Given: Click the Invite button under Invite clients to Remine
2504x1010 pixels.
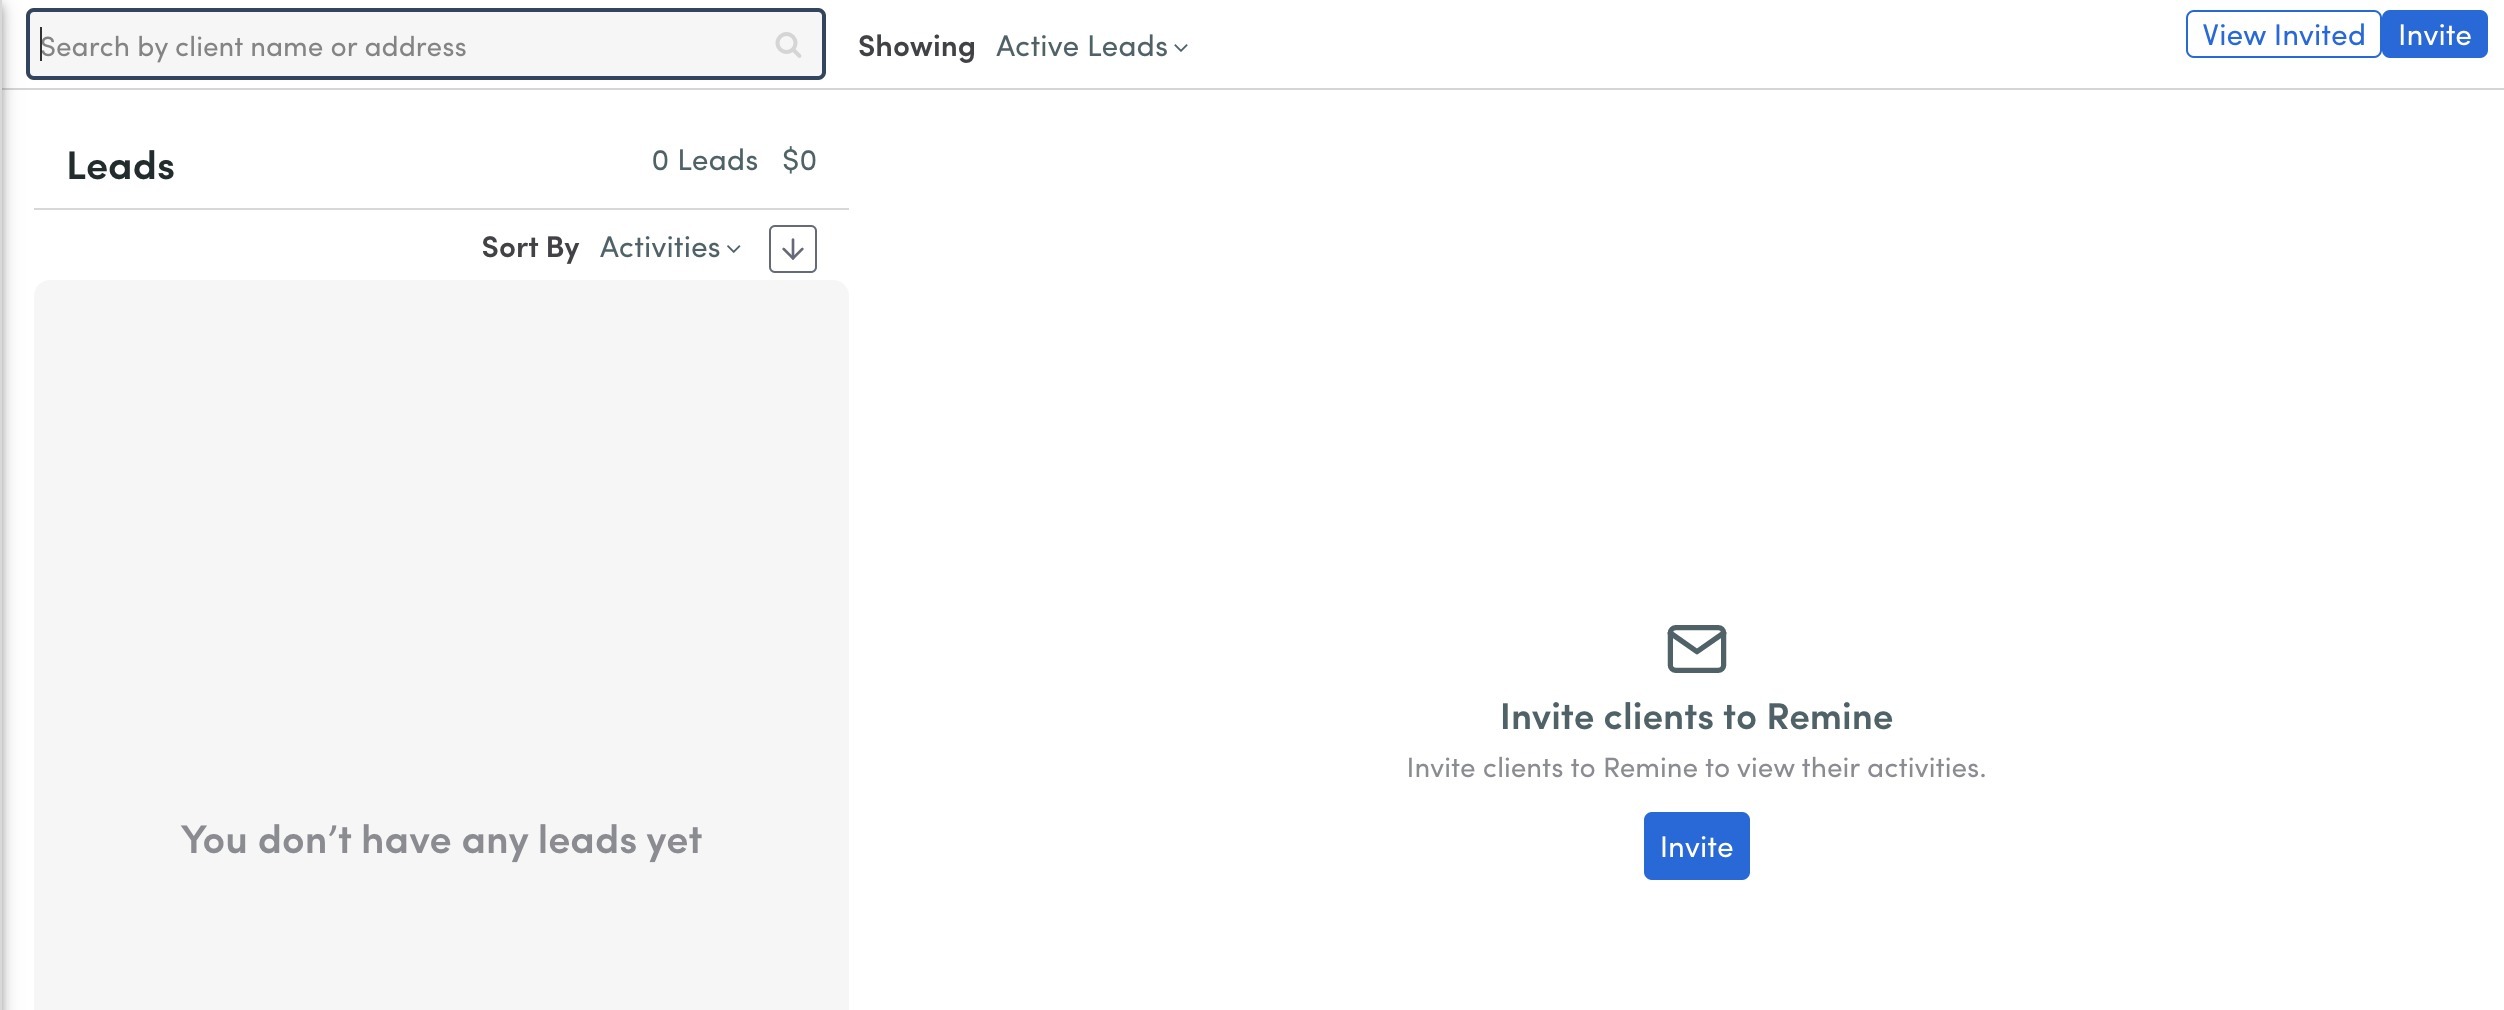Looking at the screenshot, I should (x=1696, y=846).
